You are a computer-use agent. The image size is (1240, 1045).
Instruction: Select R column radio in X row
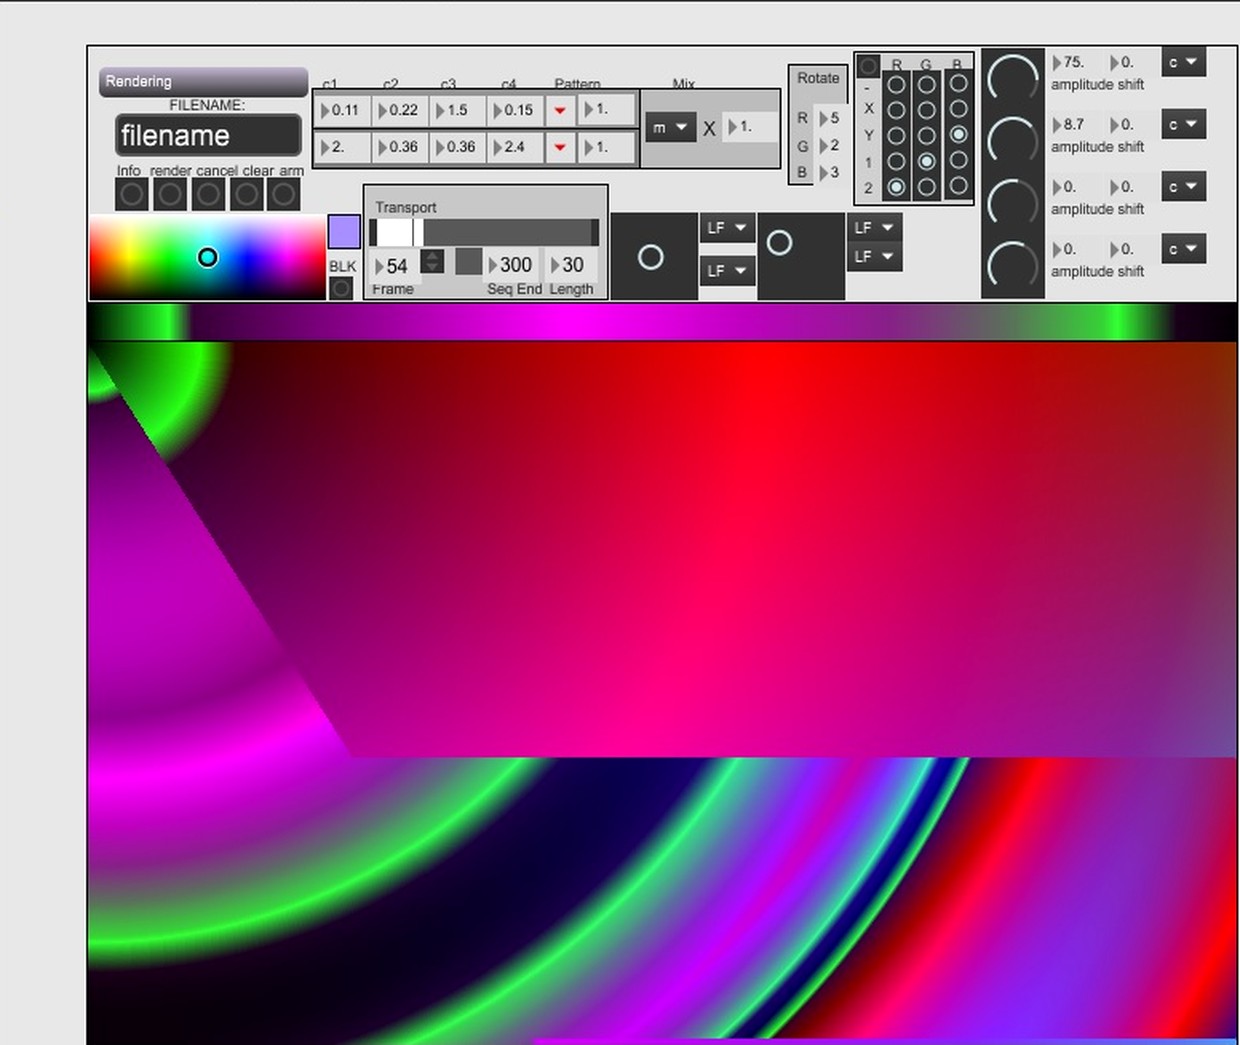coord(896,110)
